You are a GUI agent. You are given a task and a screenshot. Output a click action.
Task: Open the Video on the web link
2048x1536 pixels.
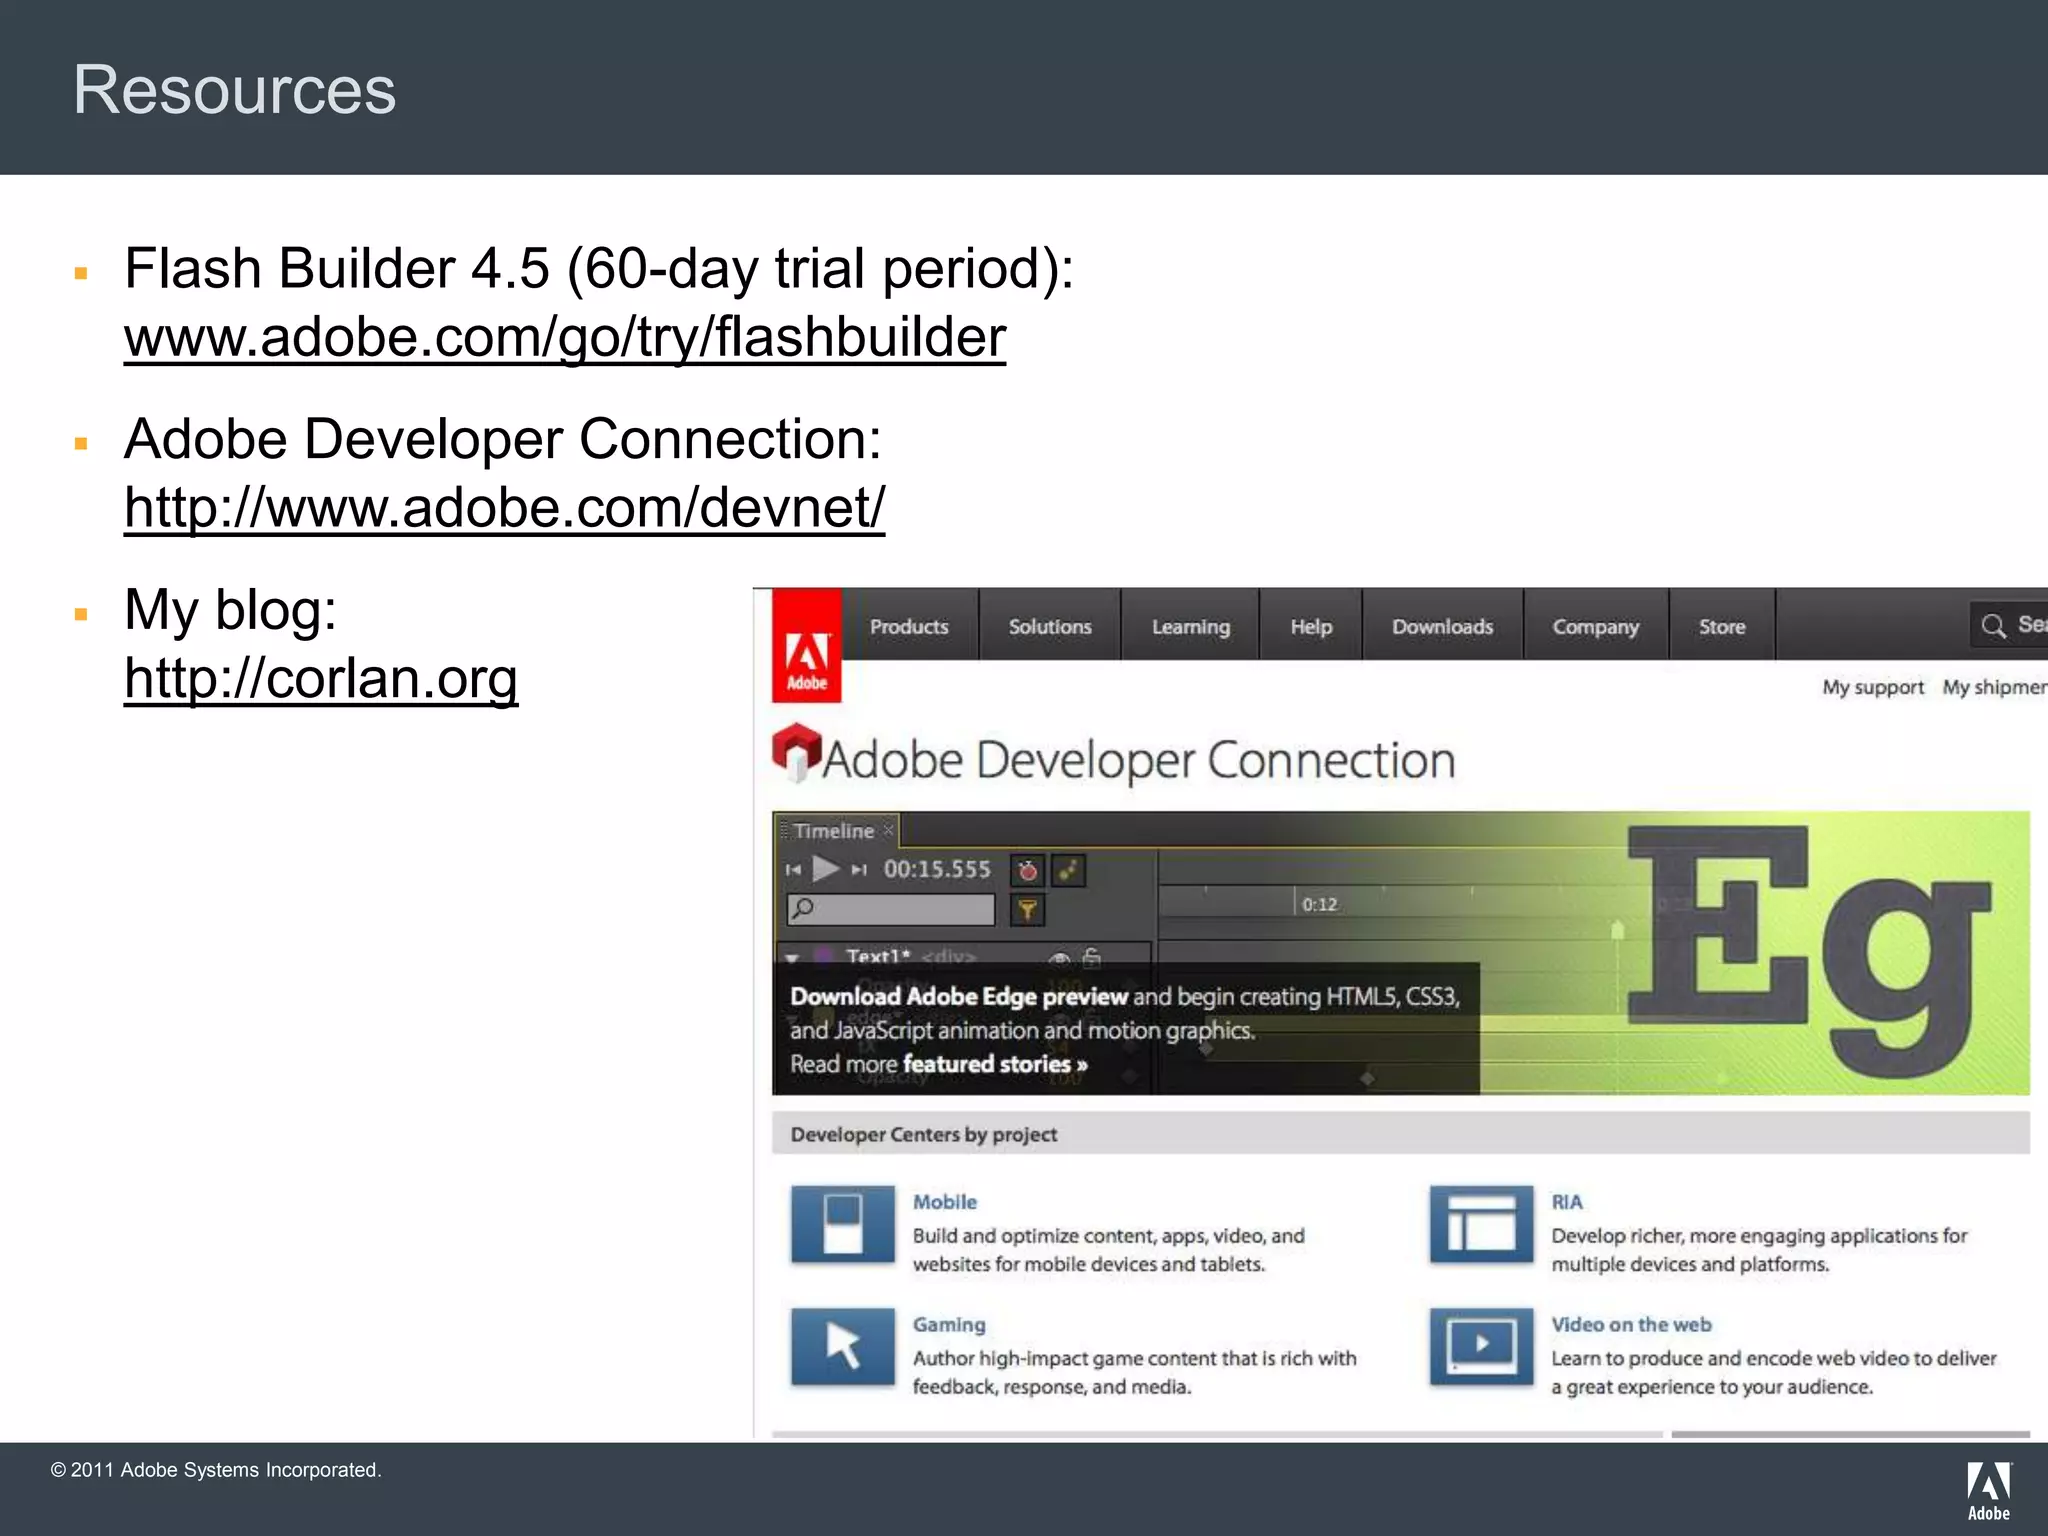(x=1631, y=1324)
